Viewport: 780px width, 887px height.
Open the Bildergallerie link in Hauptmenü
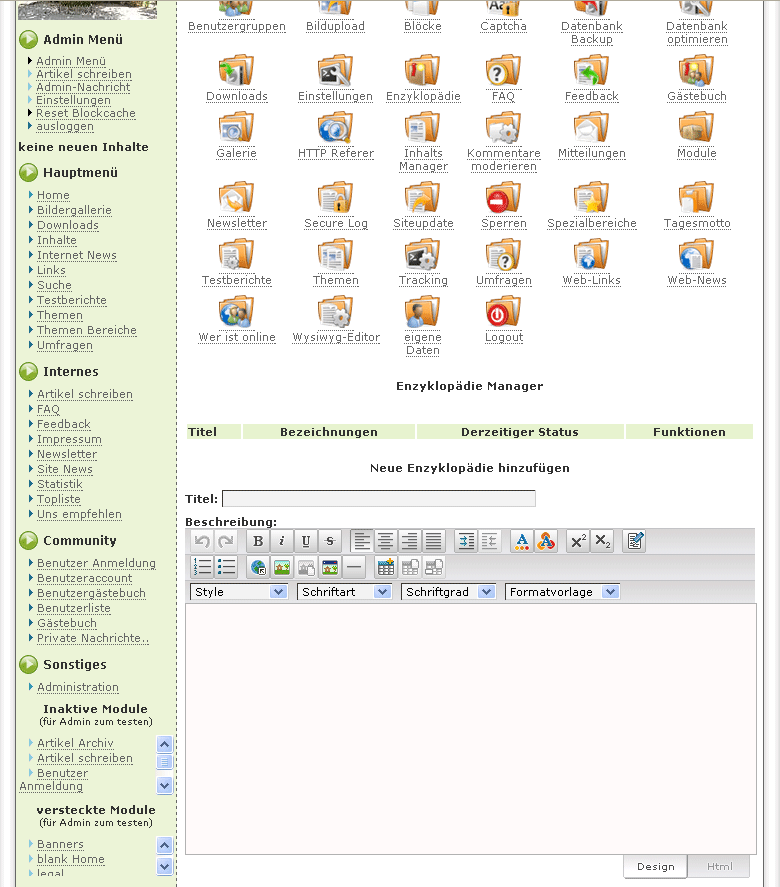coord(74,210)
